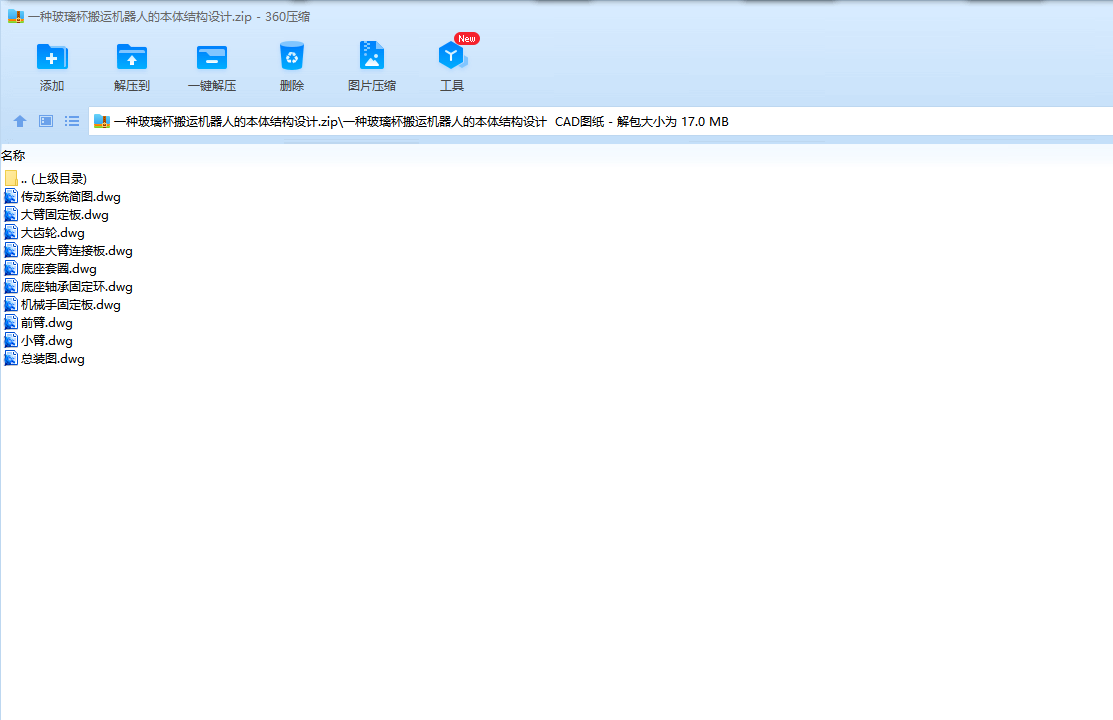Click the dwg file icon beside 底座大臂连接板.dwg
The image size is (1113, 720).
[11, 250]
